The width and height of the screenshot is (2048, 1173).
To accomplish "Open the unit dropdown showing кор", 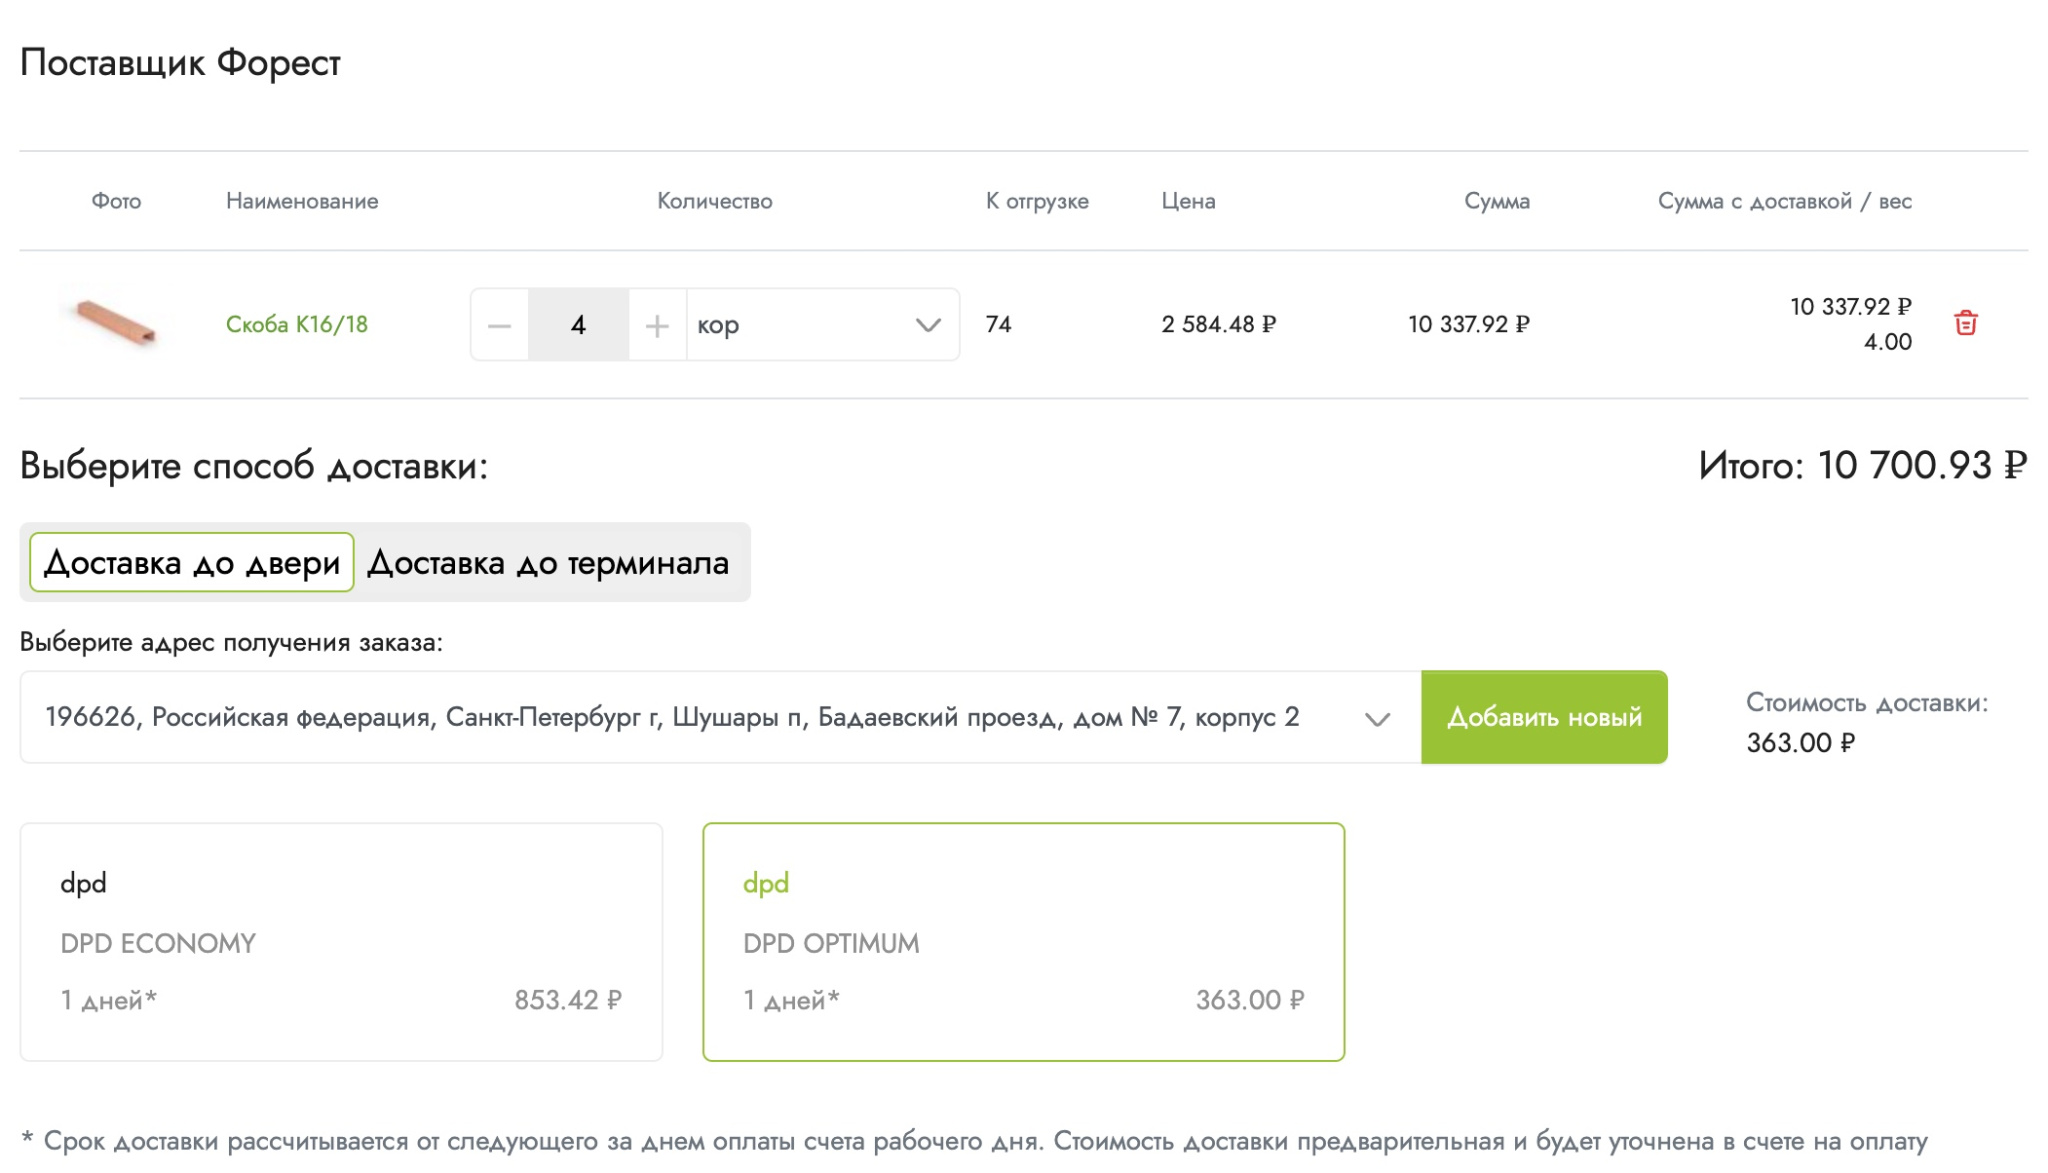I will 822,325.
